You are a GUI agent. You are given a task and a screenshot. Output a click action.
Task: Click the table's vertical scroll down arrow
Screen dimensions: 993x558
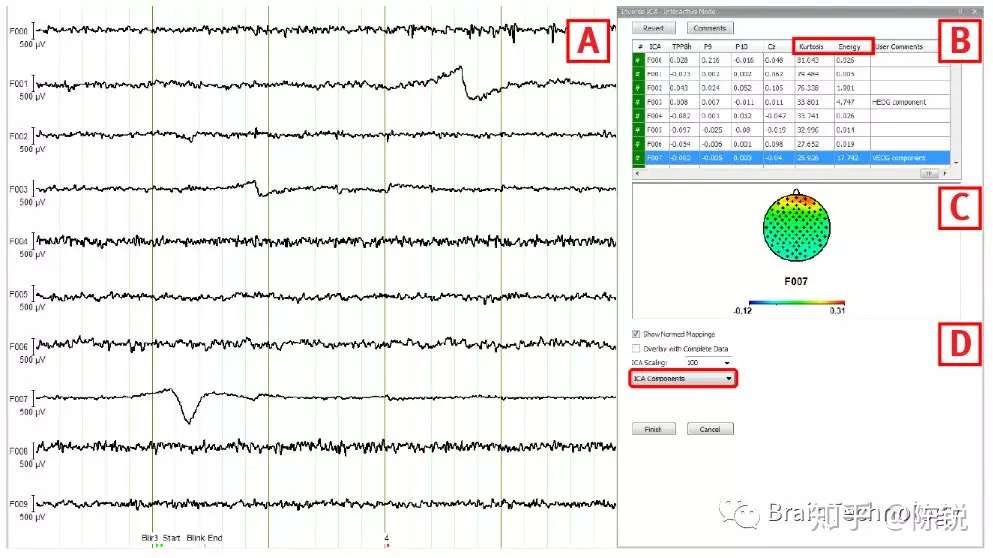(956, 163)
